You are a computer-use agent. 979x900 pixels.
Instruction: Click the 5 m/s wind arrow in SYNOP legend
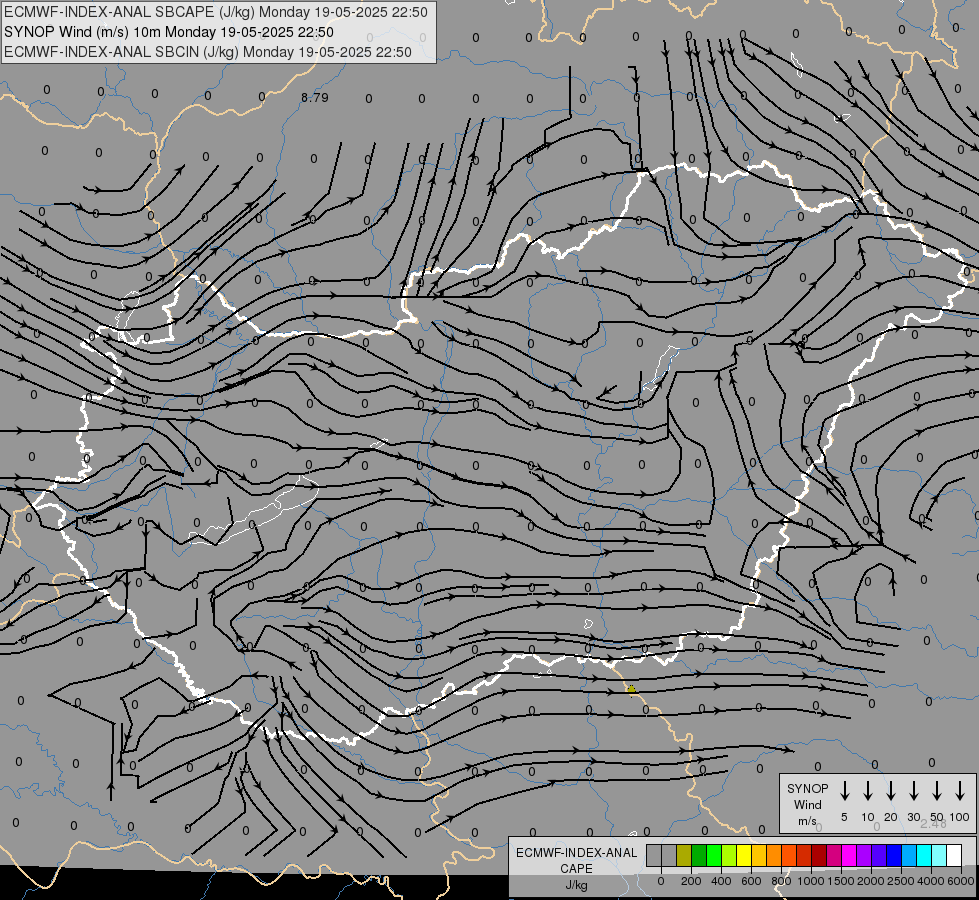click(x=845, y=791)
